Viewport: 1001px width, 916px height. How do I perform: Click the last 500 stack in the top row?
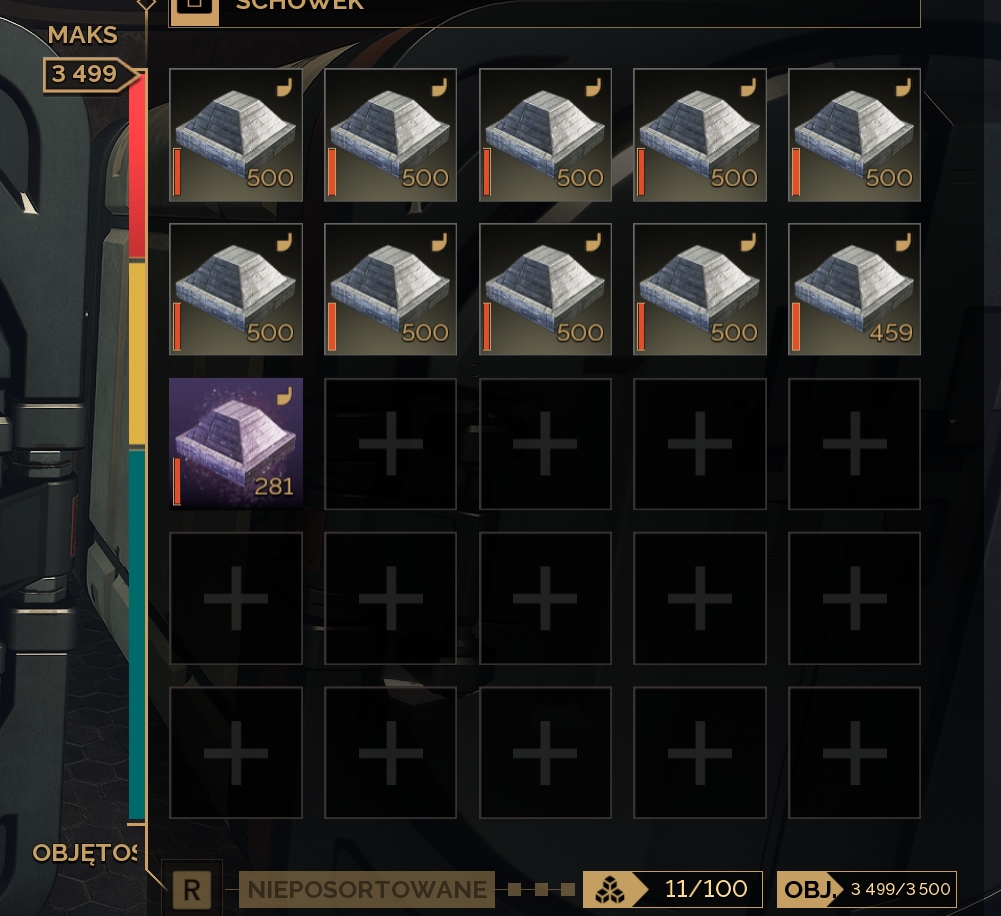854,135
